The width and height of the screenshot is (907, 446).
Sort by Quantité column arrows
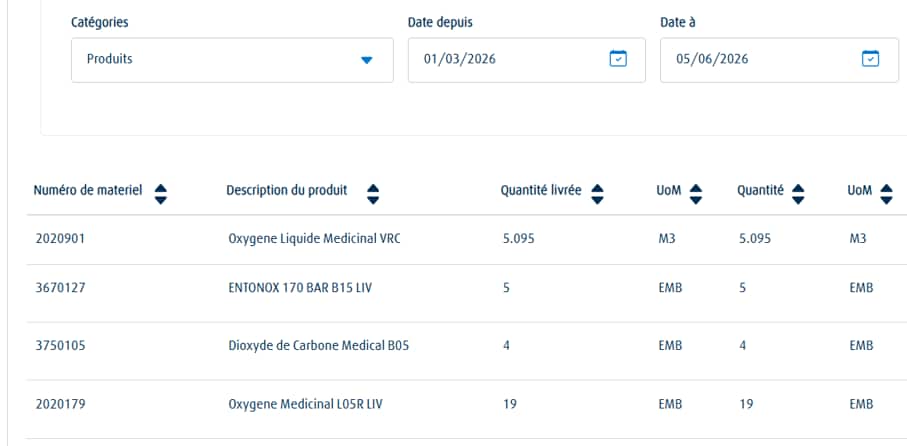pyautogui.click(x=798, y=194)
